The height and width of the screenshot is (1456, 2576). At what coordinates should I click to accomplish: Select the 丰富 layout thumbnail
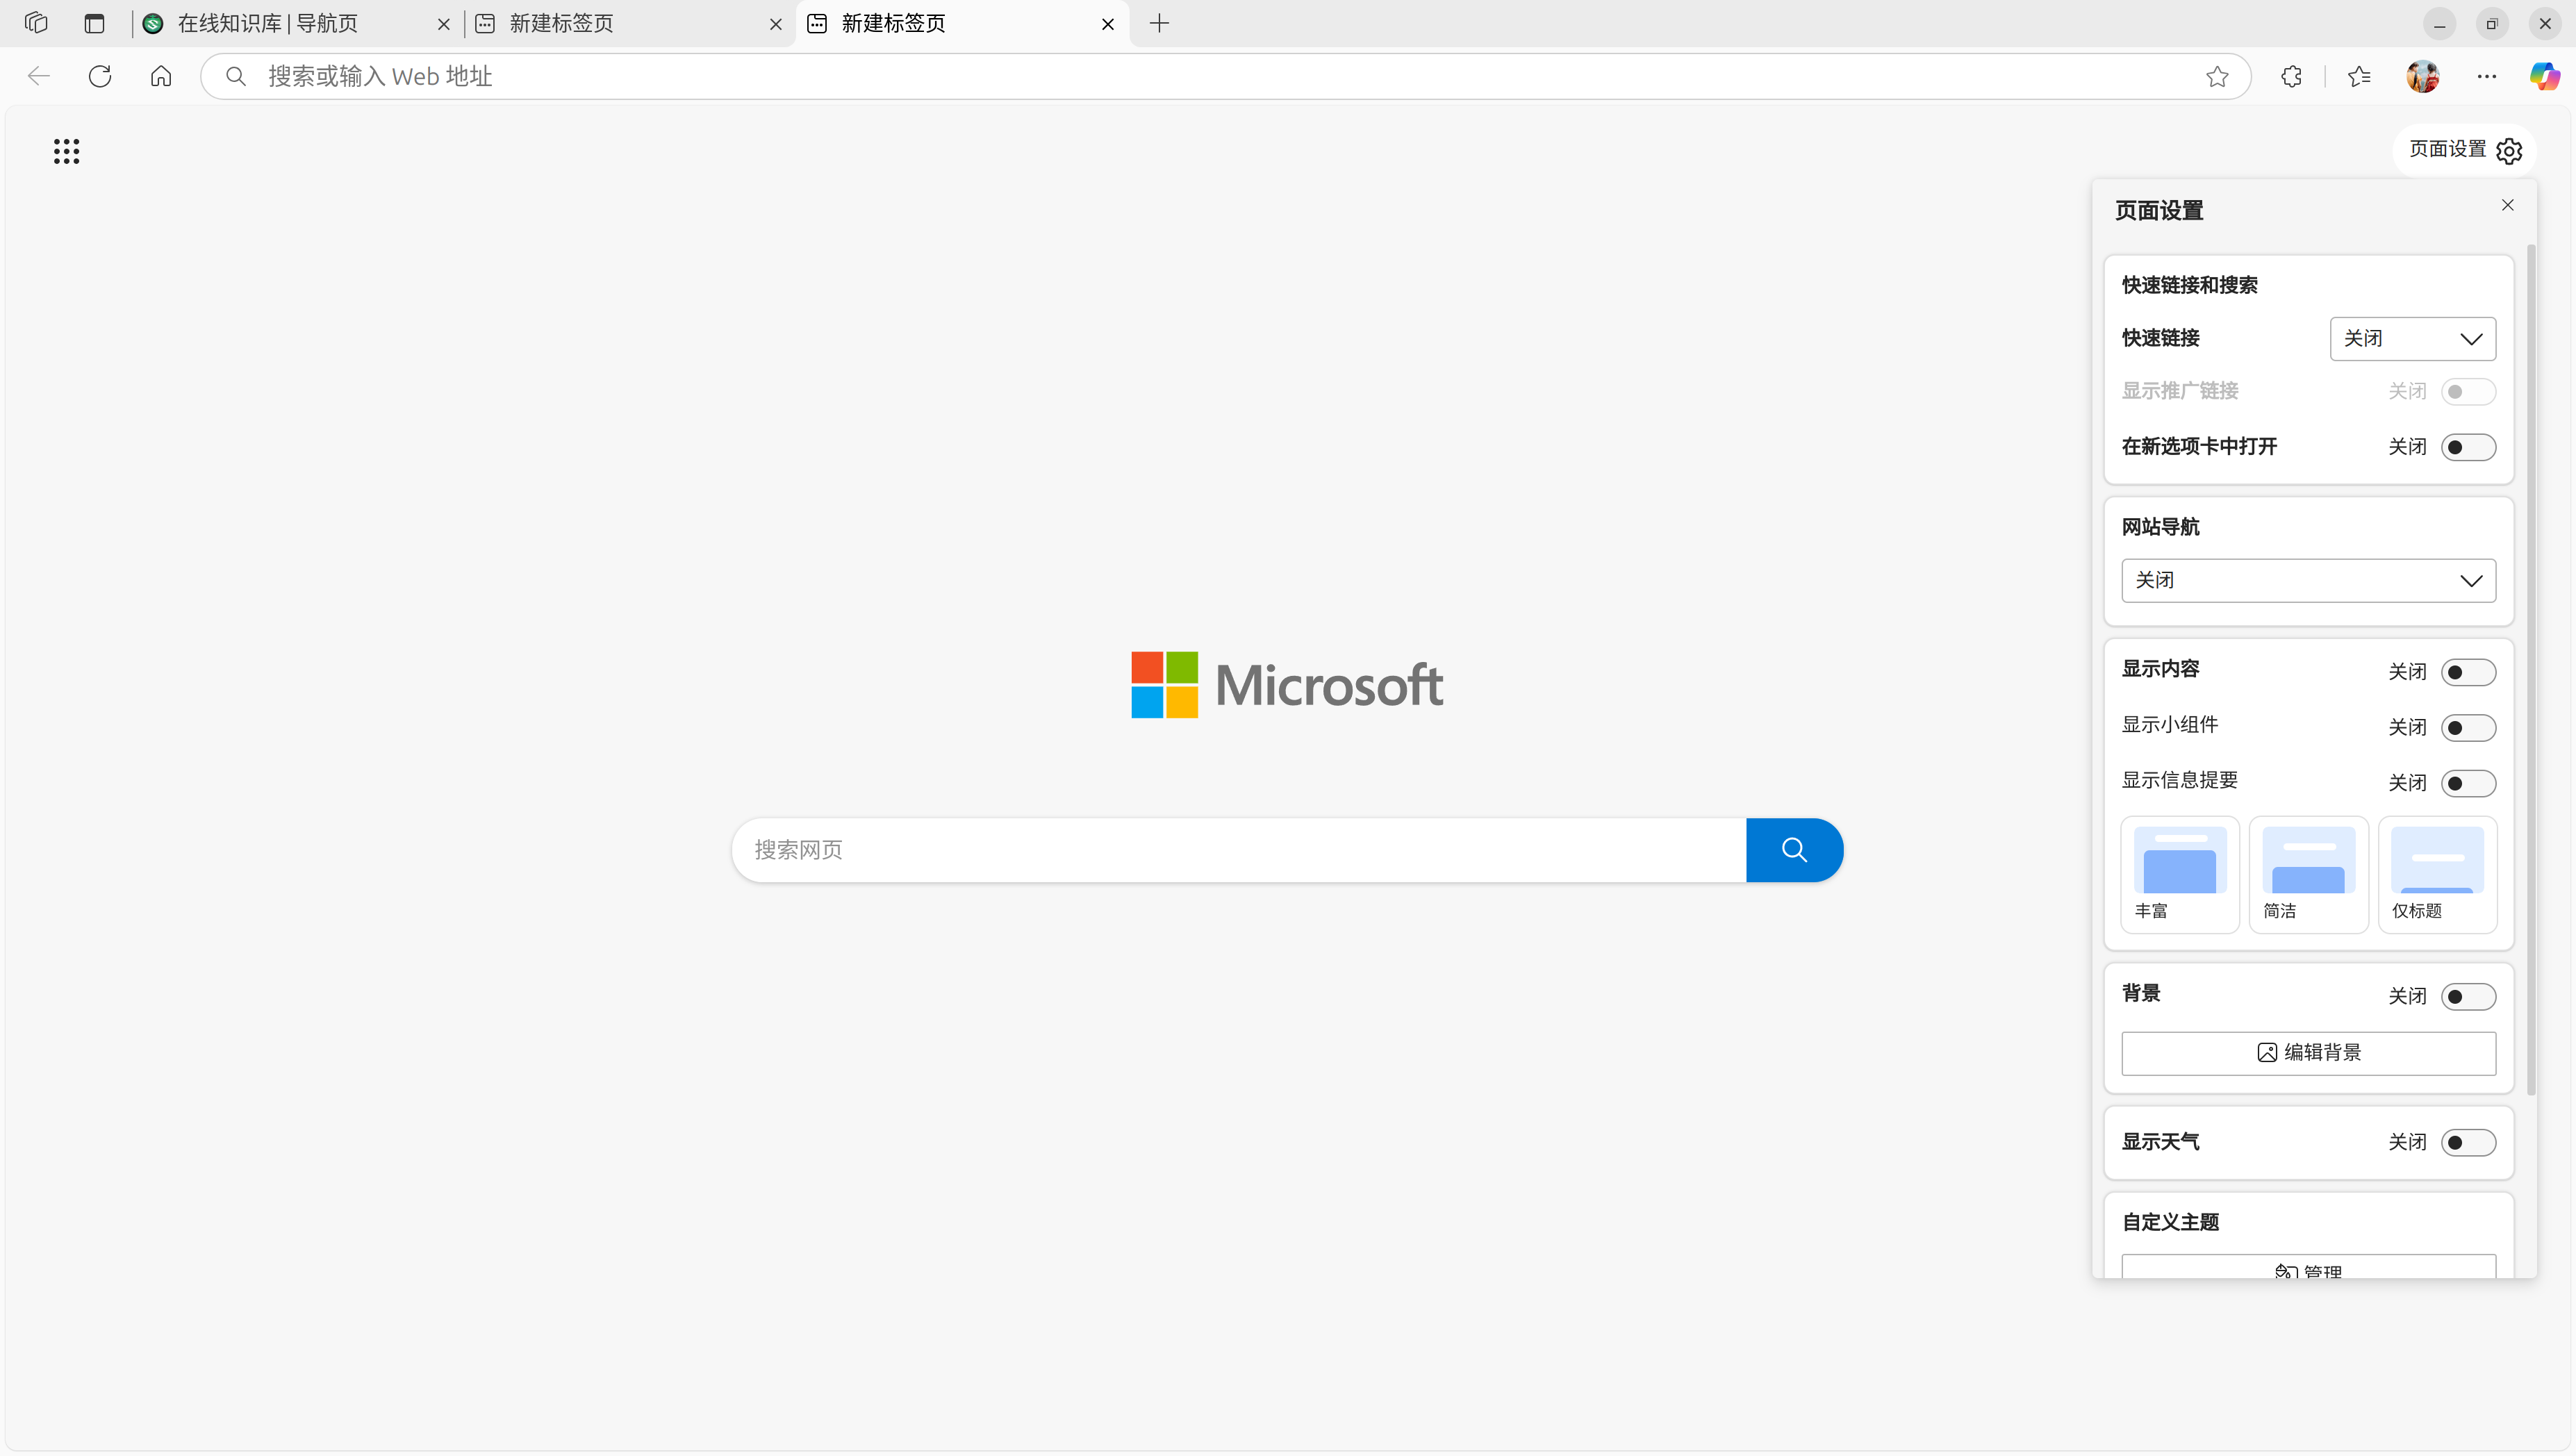2180,875
